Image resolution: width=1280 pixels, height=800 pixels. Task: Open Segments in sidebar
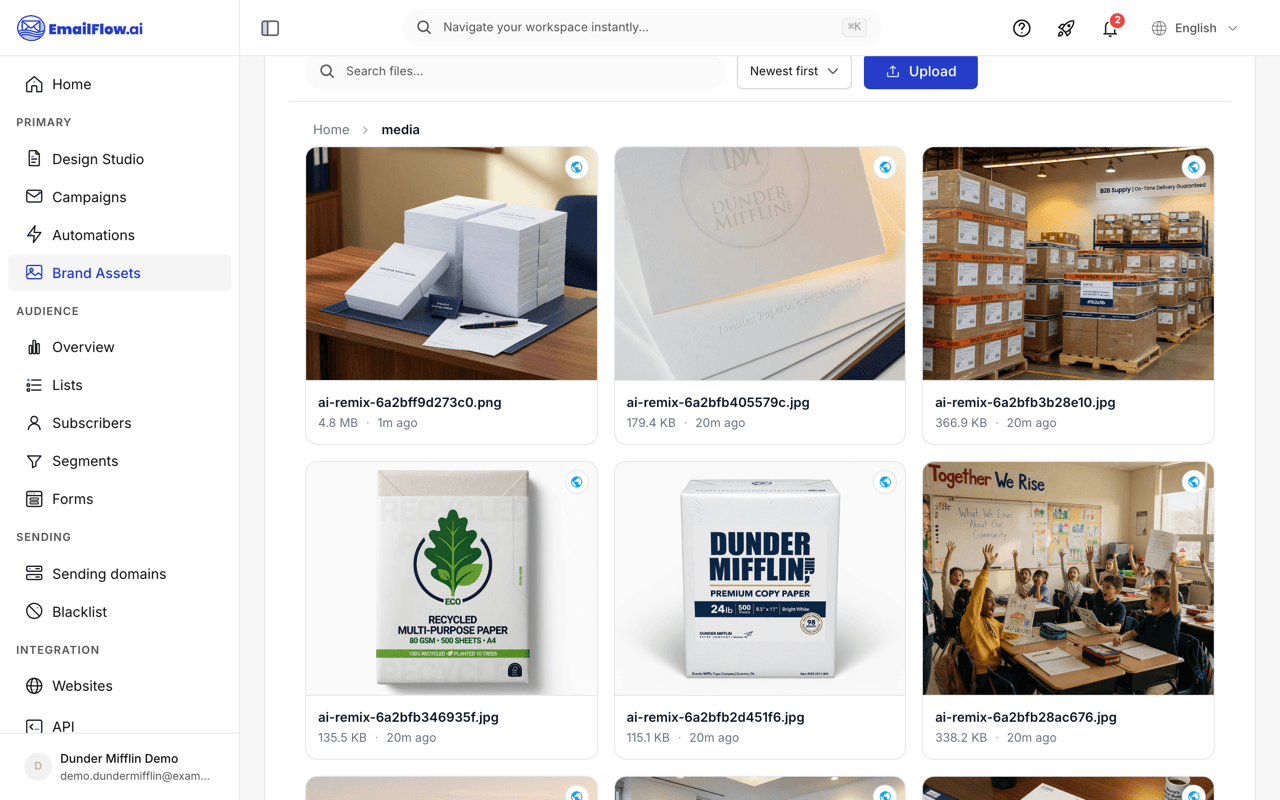click(119, 461)
